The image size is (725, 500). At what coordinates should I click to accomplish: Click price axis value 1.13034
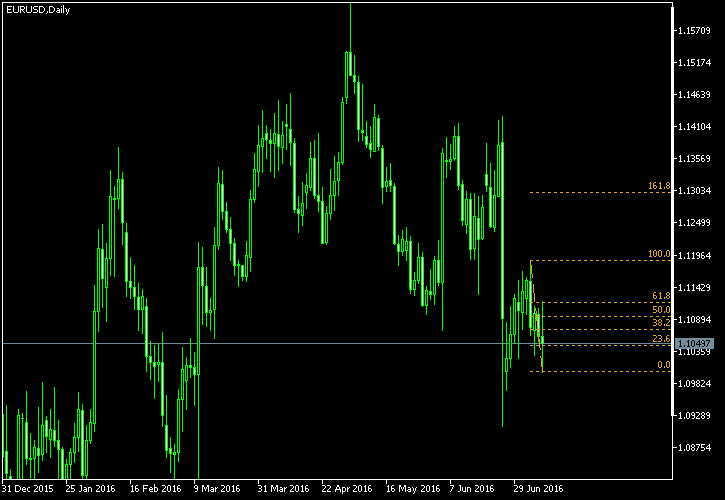pyautogui.click(x=694, y=191)
